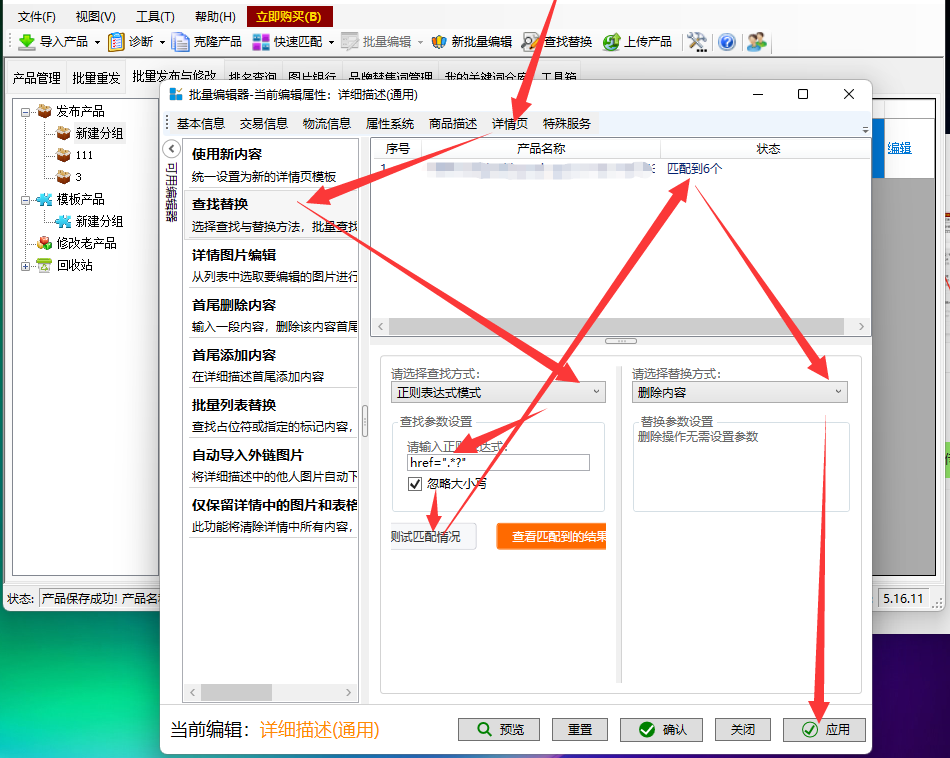Switch to the 商品描述 tab
Image resolution: width=950 pixels, height=758 pixels.
pos(453,124)
